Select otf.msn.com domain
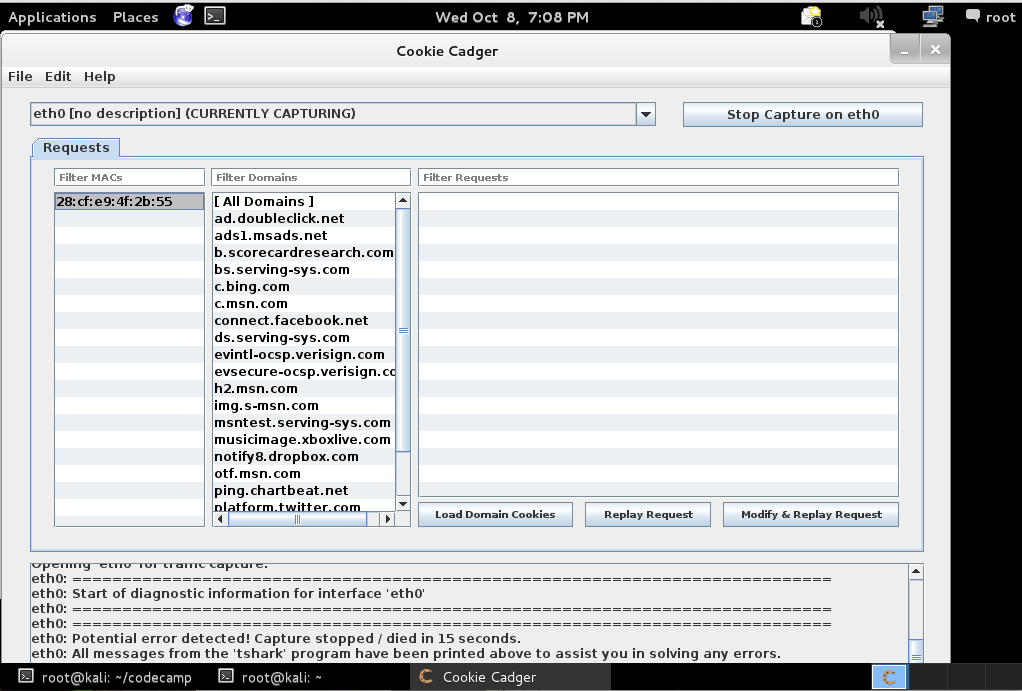1022x691 pixels. pyautogui.click(x=304, y=473)
